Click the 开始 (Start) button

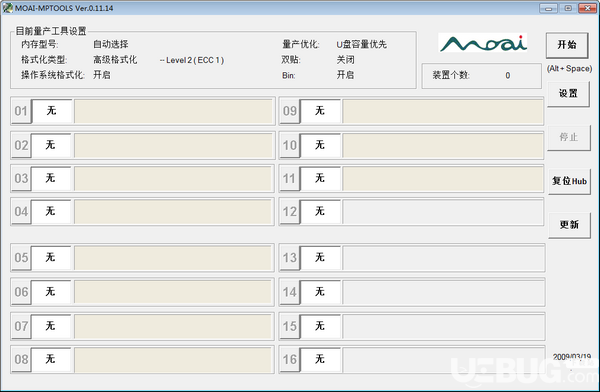(x=567, y=45)
